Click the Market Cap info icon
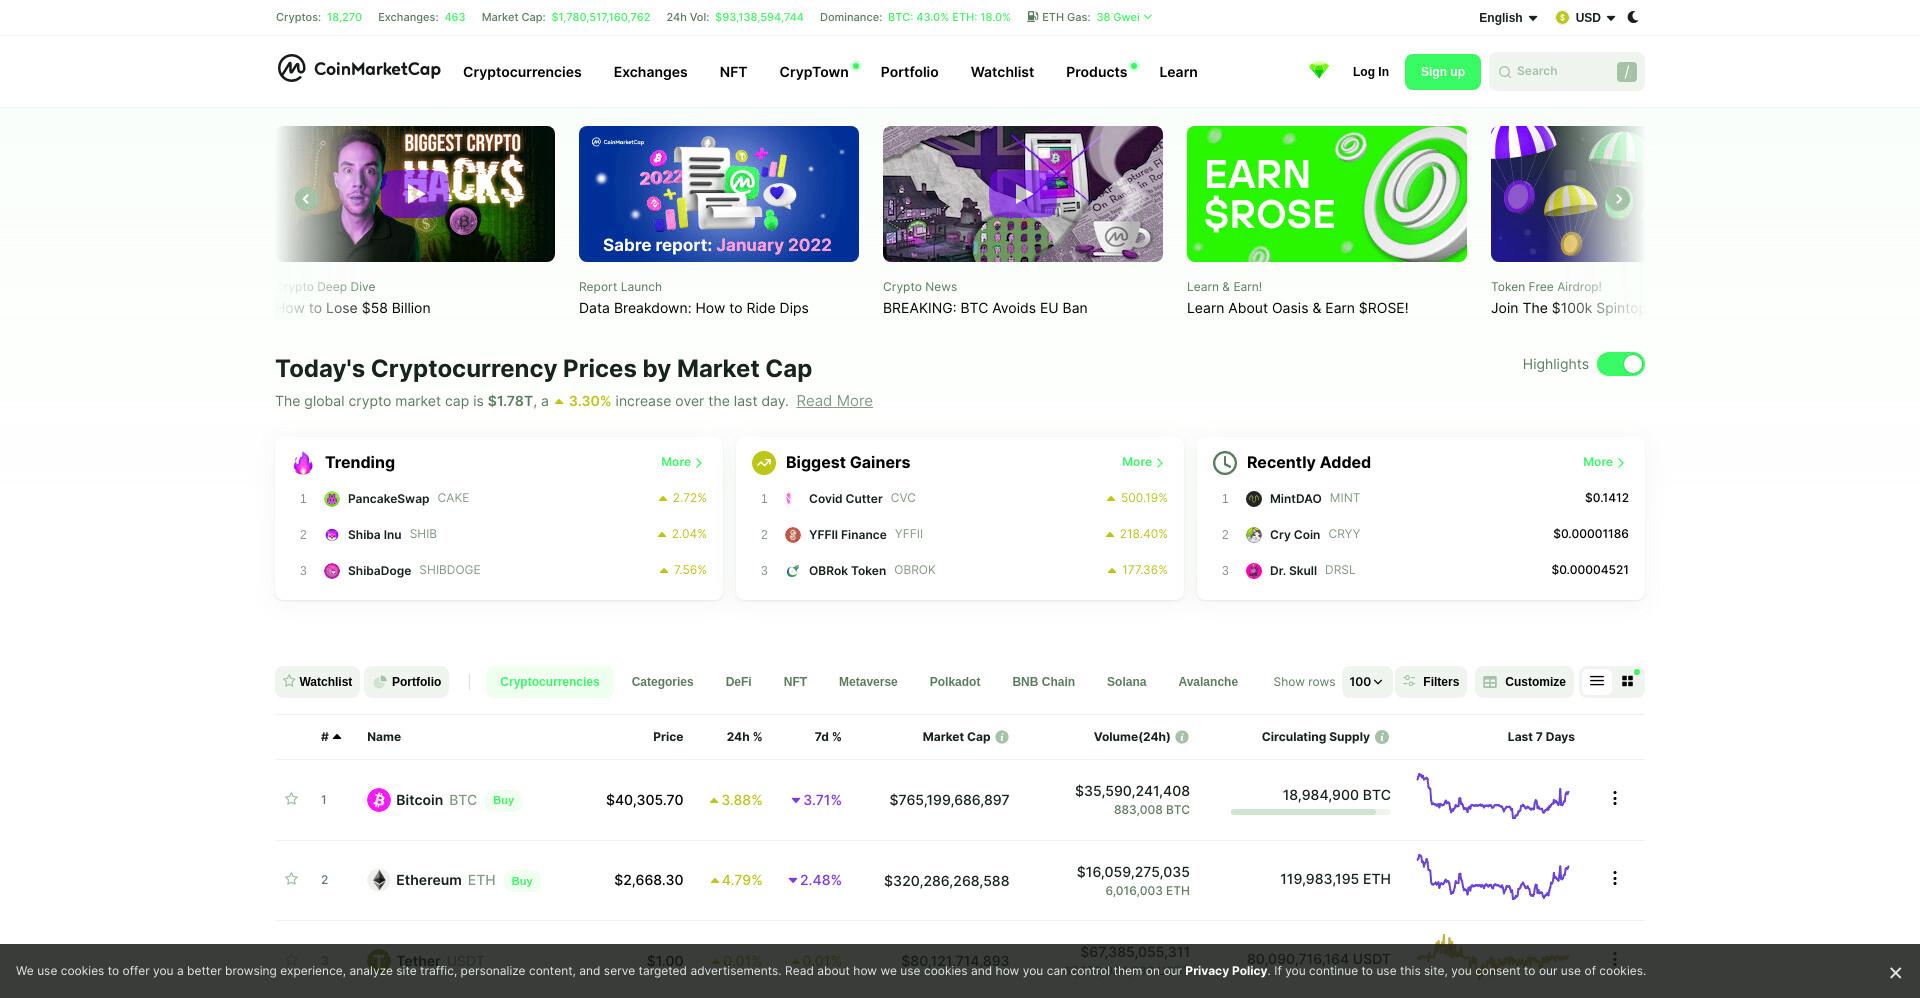1920x998 pixels. click(x=1002, y=737)
